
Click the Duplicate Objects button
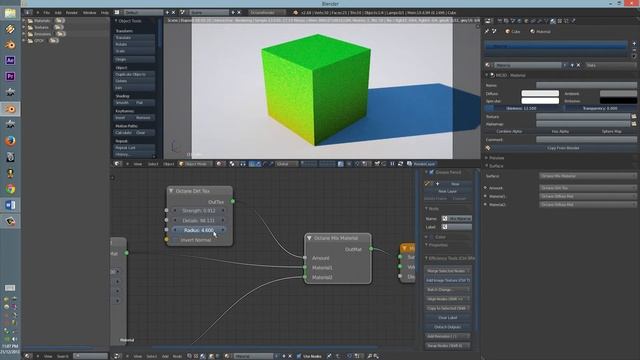pos(134,74)
